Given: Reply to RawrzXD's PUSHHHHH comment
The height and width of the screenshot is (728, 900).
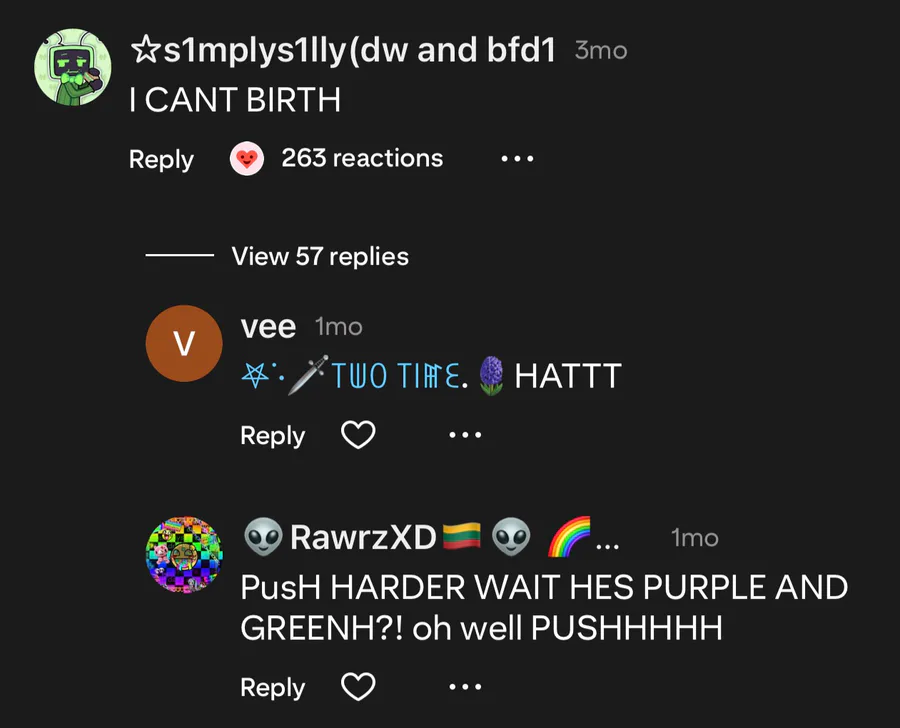Looking at the screenshot, I should (273, 688).
